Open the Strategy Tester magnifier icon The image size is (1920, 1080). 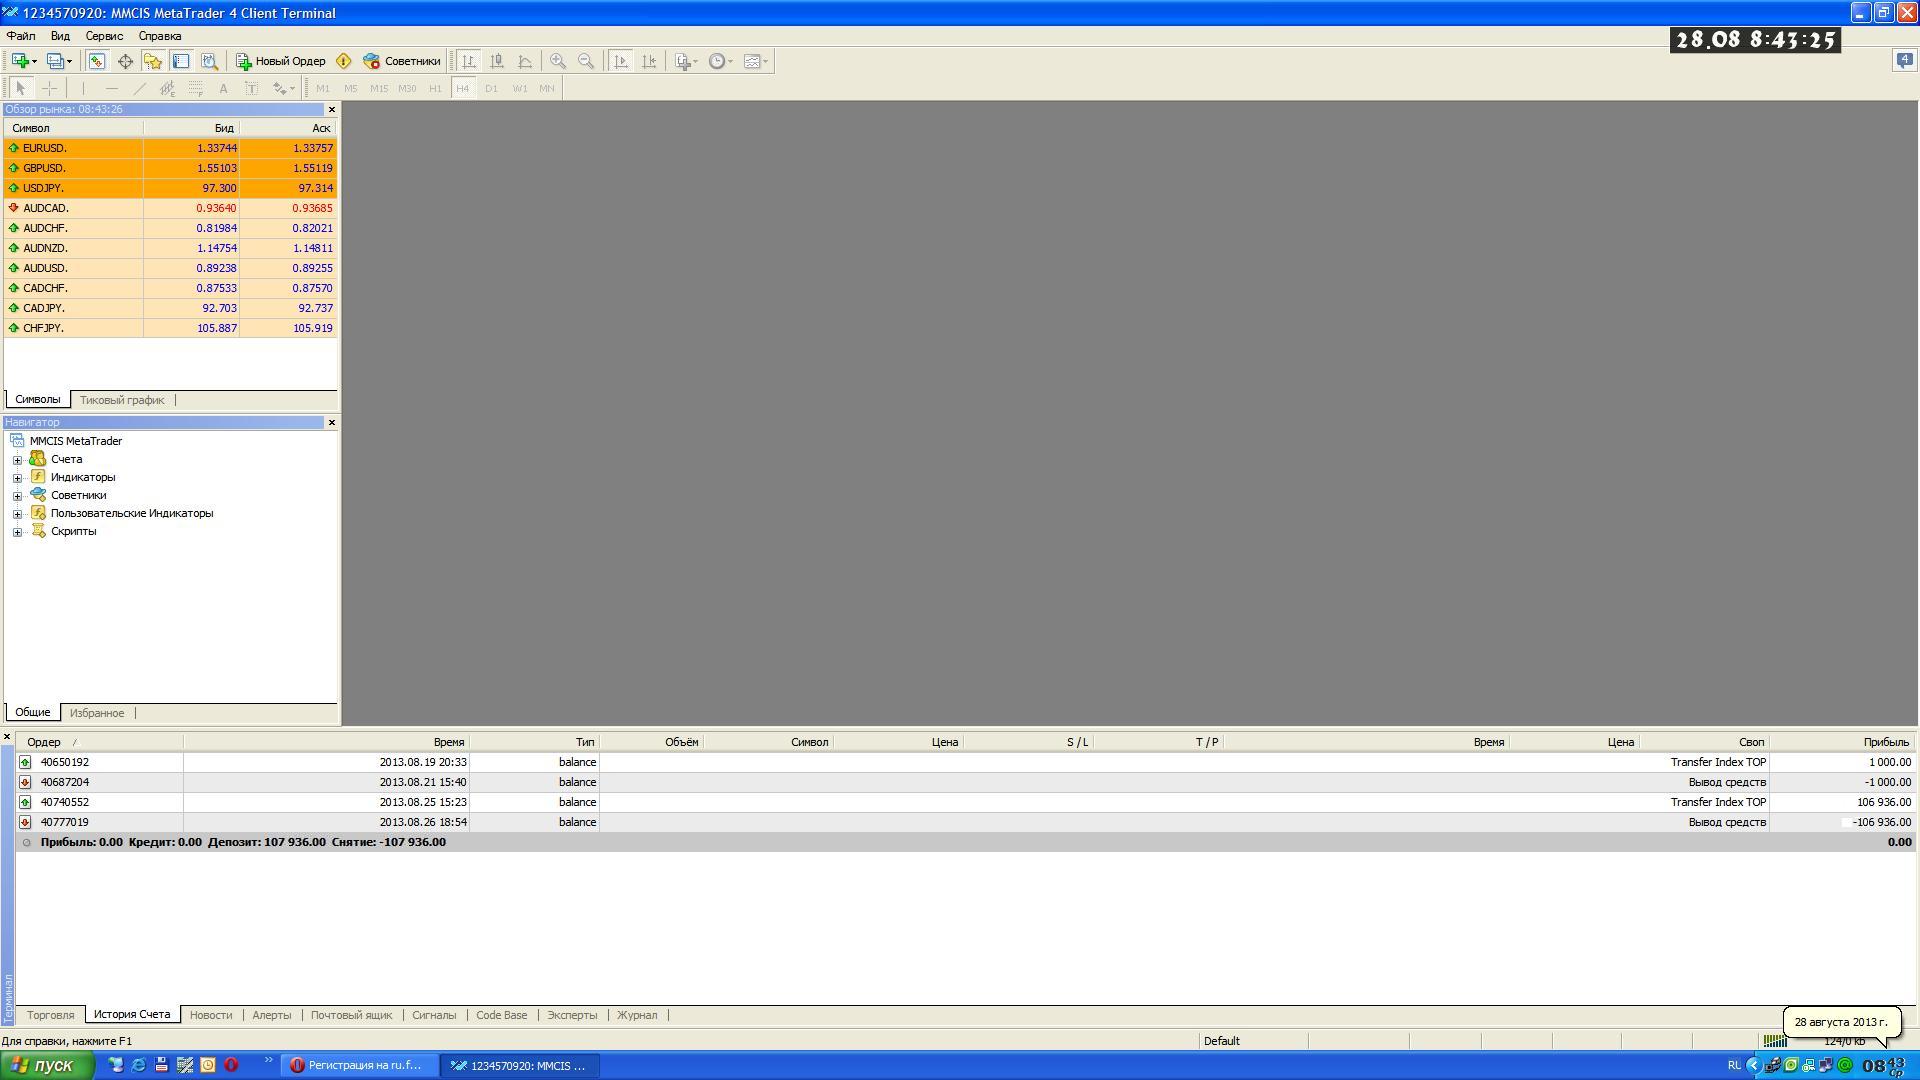[209, 61]
